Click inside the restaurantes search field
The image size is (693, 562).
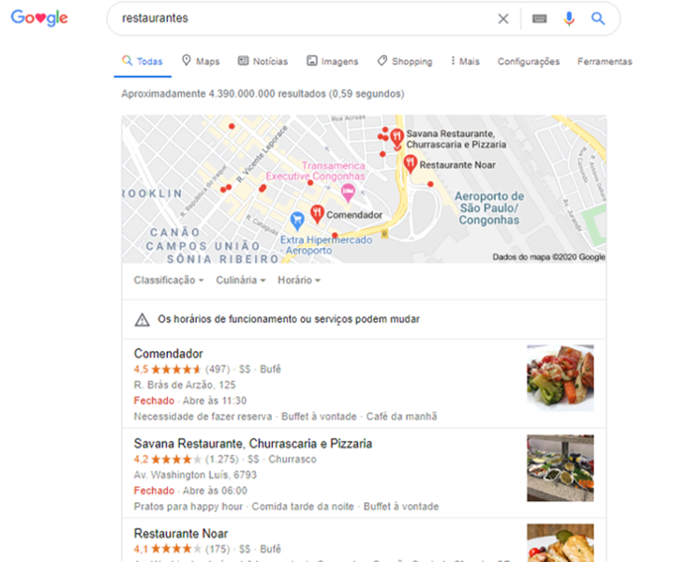pyautogui.click(x=305, y=19)
